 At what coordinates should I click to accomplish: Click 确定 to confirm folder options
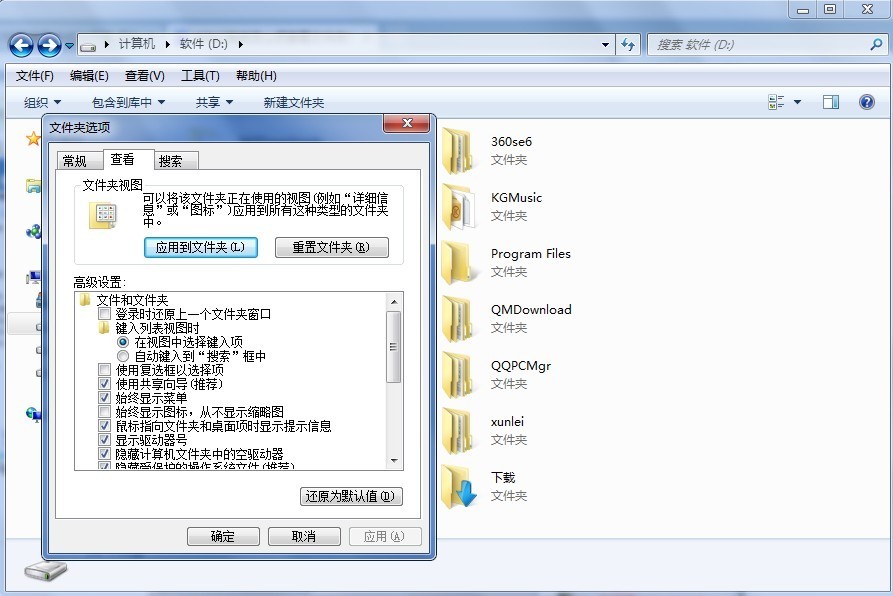[x=223, y=537]
